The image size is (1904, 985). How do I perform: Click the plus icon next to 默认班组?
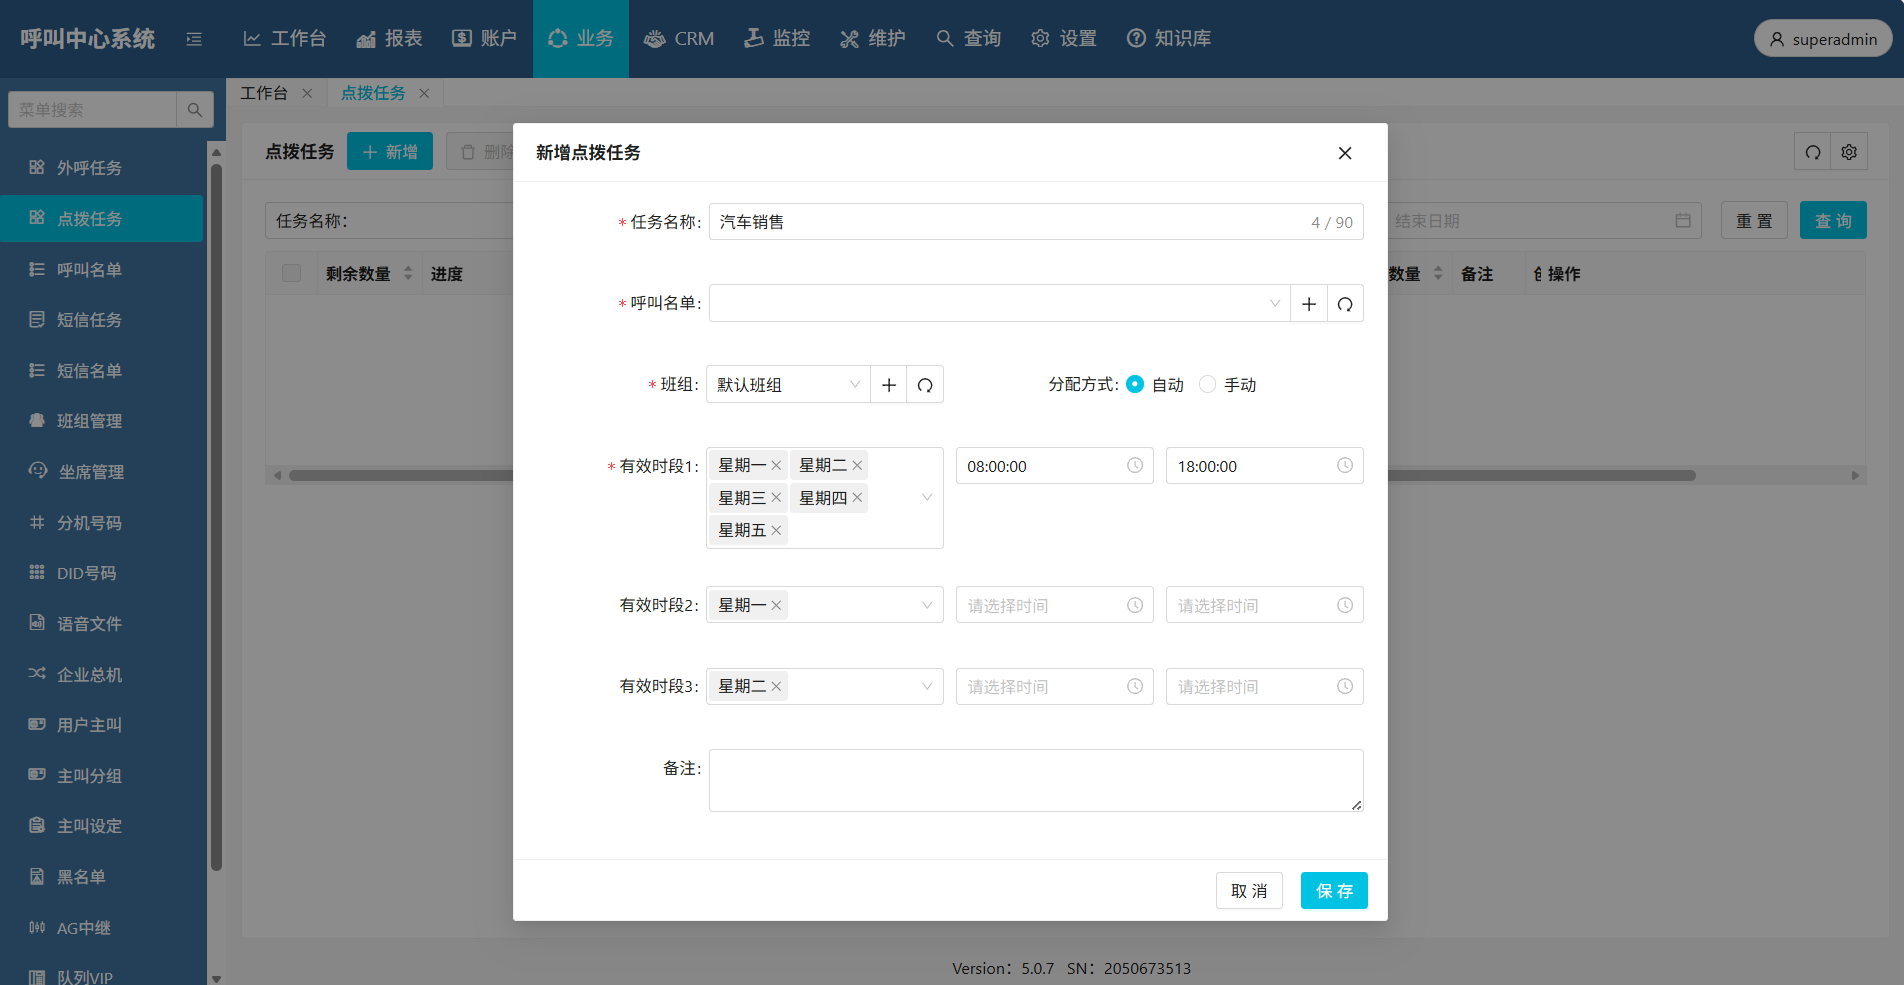[x=888, y=385]
